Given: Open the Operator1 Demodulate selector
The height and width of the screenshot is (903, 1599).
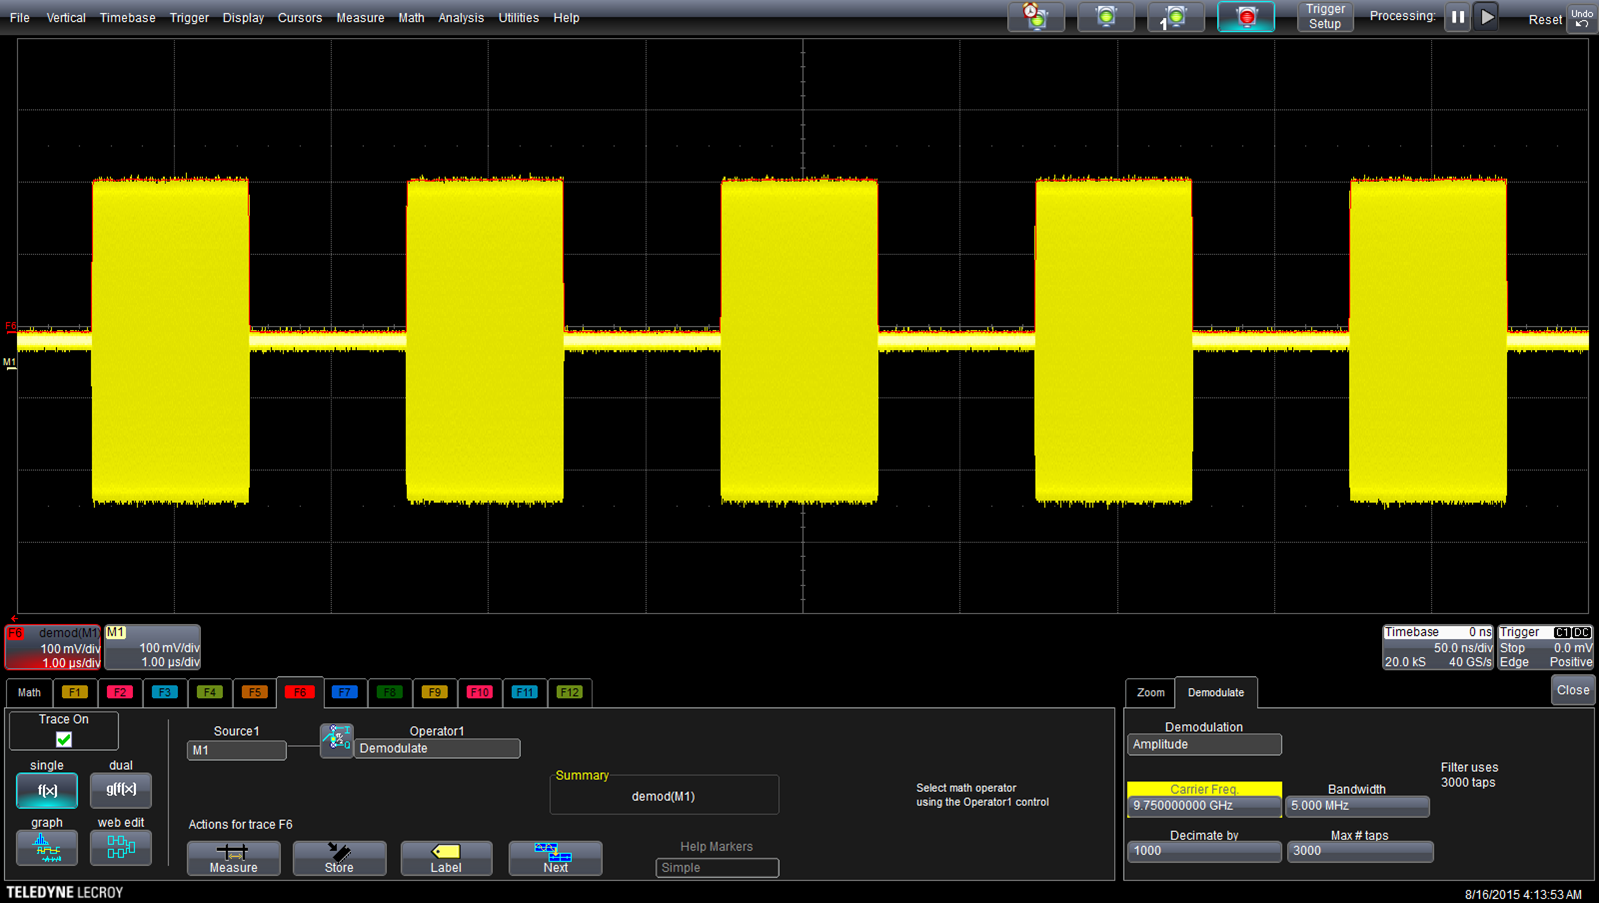Looking at the screenshot, I should [x=437, y=749].
